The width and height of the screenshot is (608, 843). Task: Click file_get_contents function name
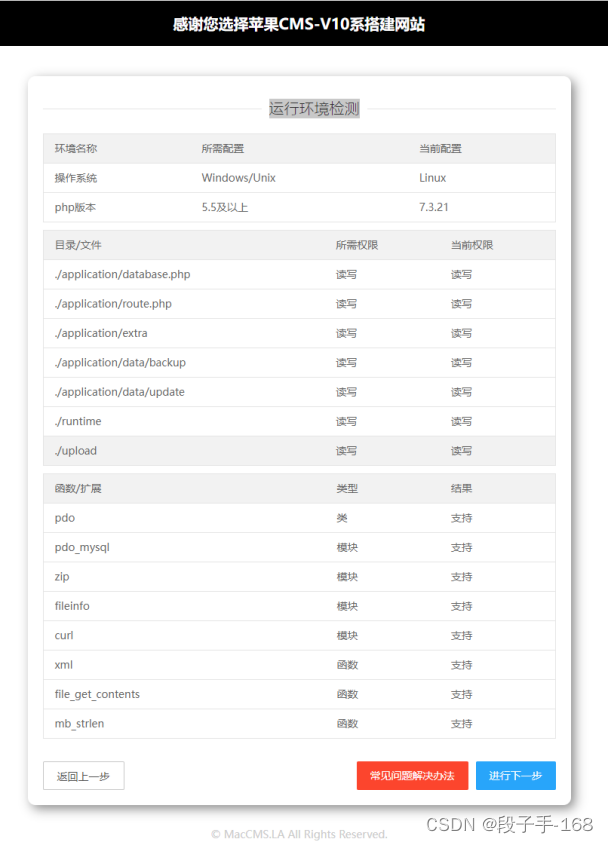[x=97, y=694]
